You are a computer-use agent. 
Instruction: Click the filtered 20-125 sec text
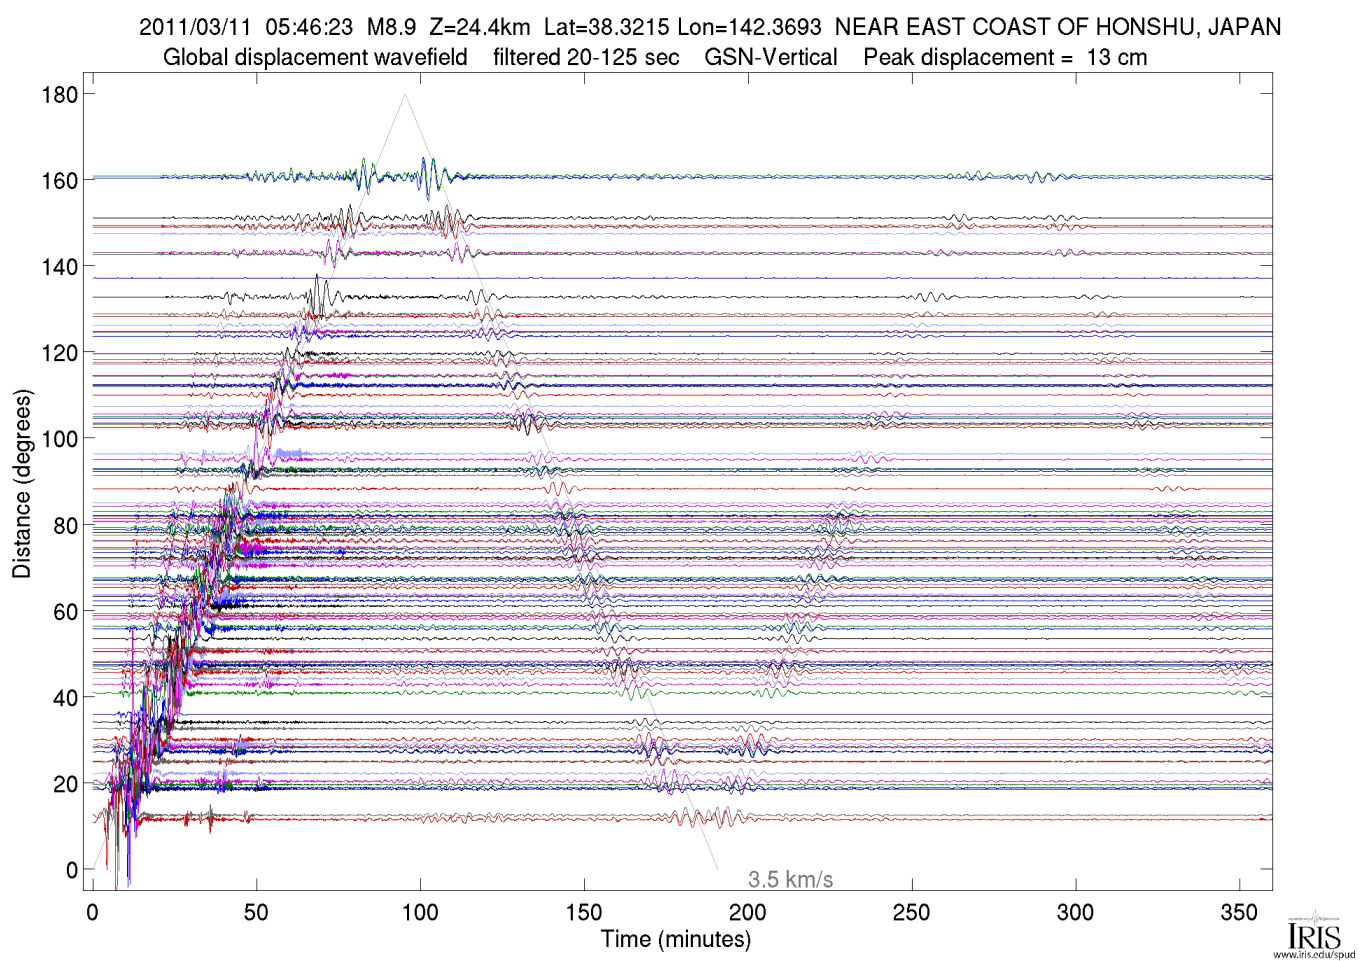[586, 57]
